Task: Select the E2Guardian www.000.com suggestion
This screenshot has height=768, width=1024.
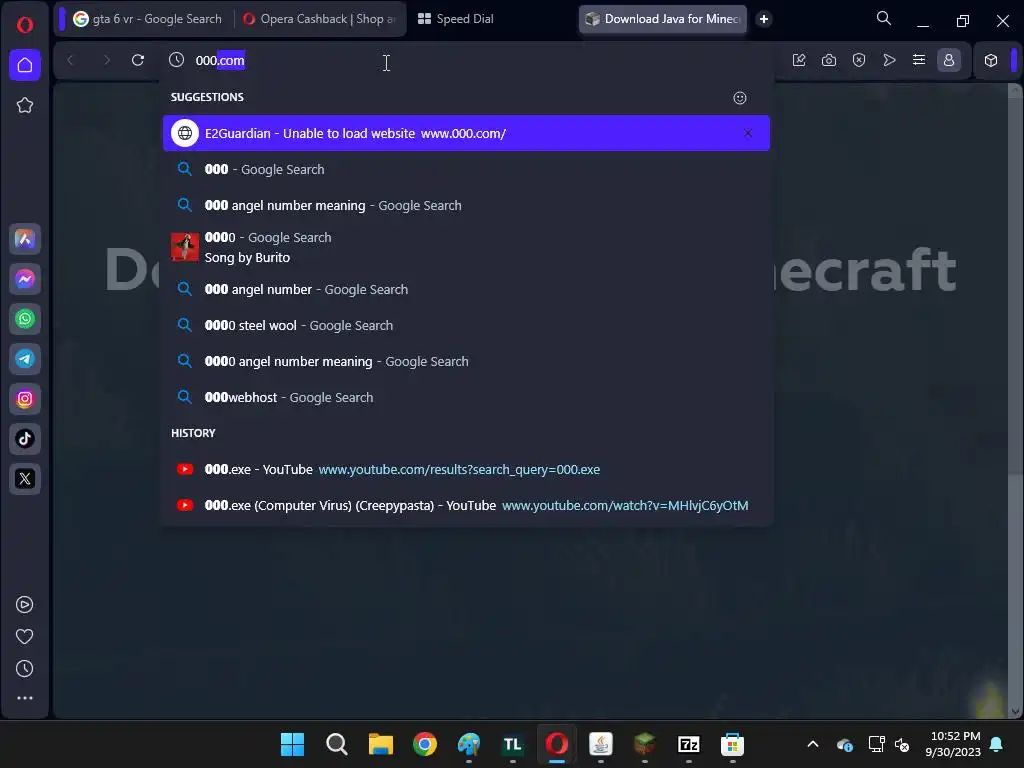Action: (x=466, y=133)
